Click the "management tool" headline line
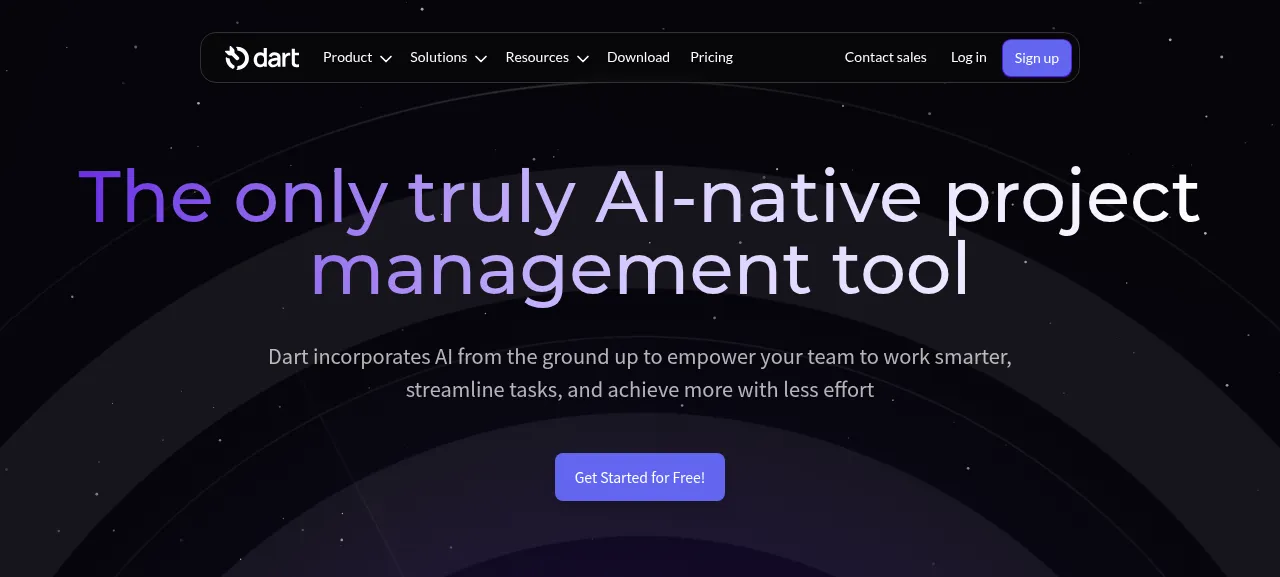1280x577 pixels. pos(640,270)
